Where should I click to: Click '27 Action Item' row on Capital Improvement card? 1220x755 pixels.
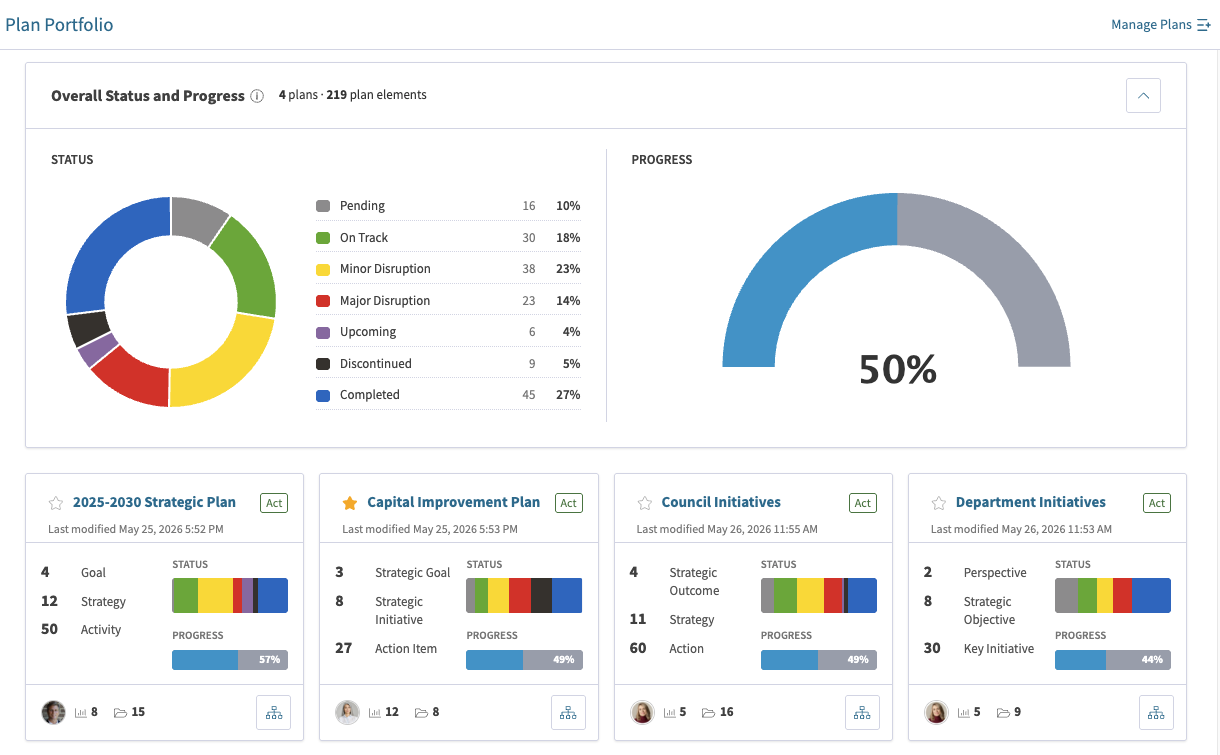(x=386, y=648)
